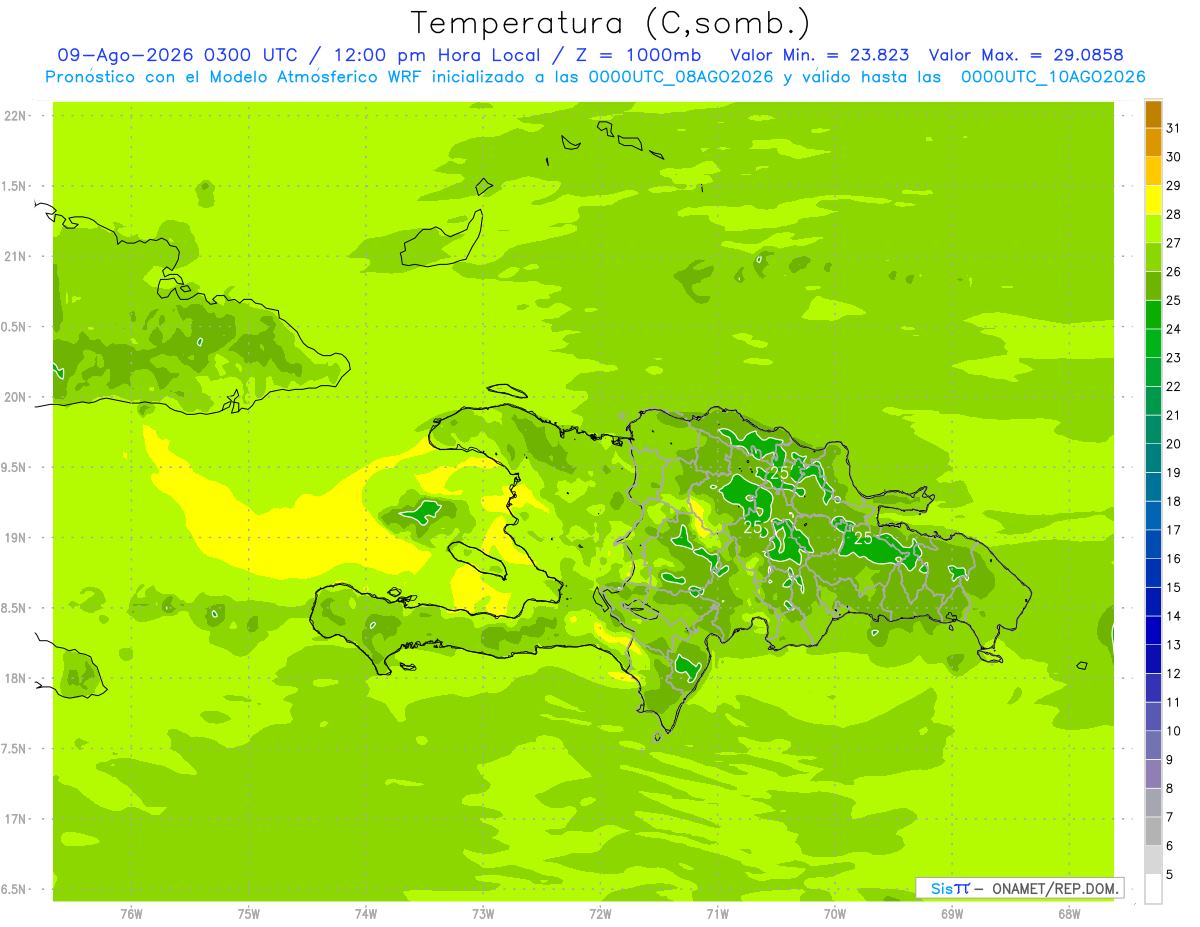Select the '72W' longitude axis label
1200x927 pixels.
click(x=601, y=914)
